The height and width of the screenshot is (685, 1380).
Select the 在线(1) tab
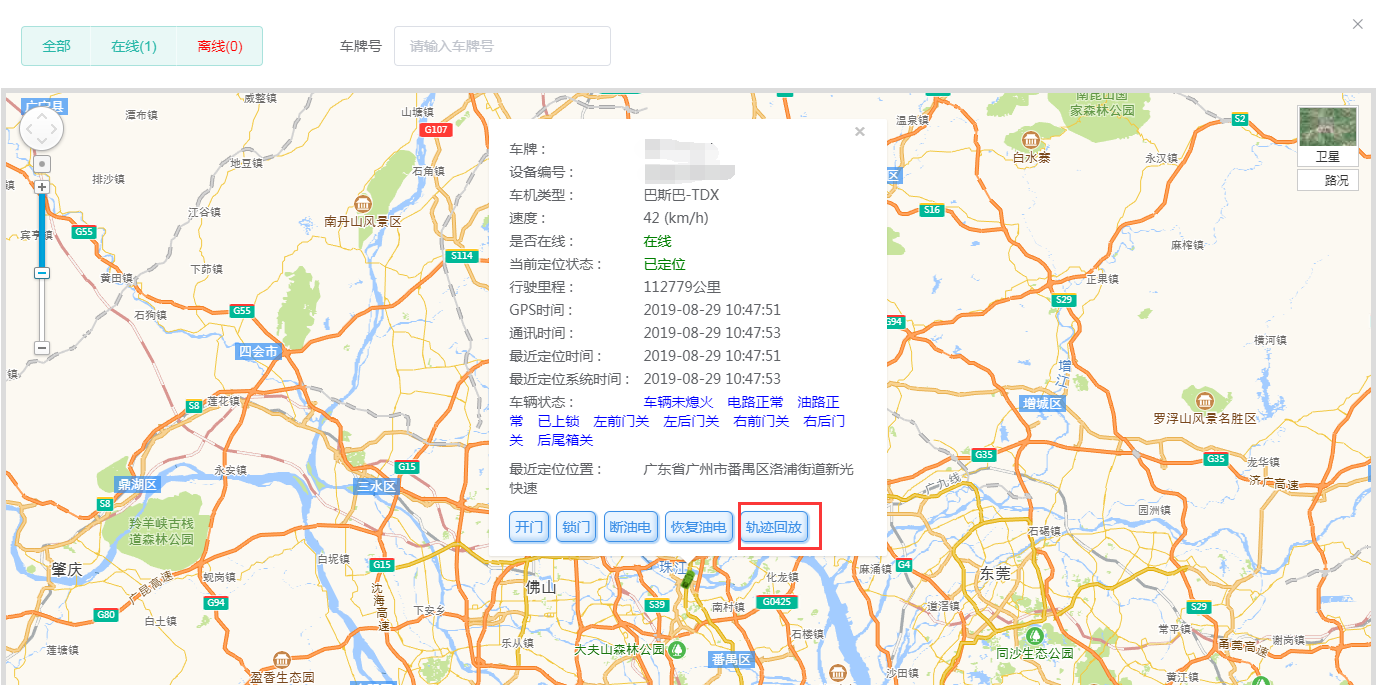click(133, 46)
